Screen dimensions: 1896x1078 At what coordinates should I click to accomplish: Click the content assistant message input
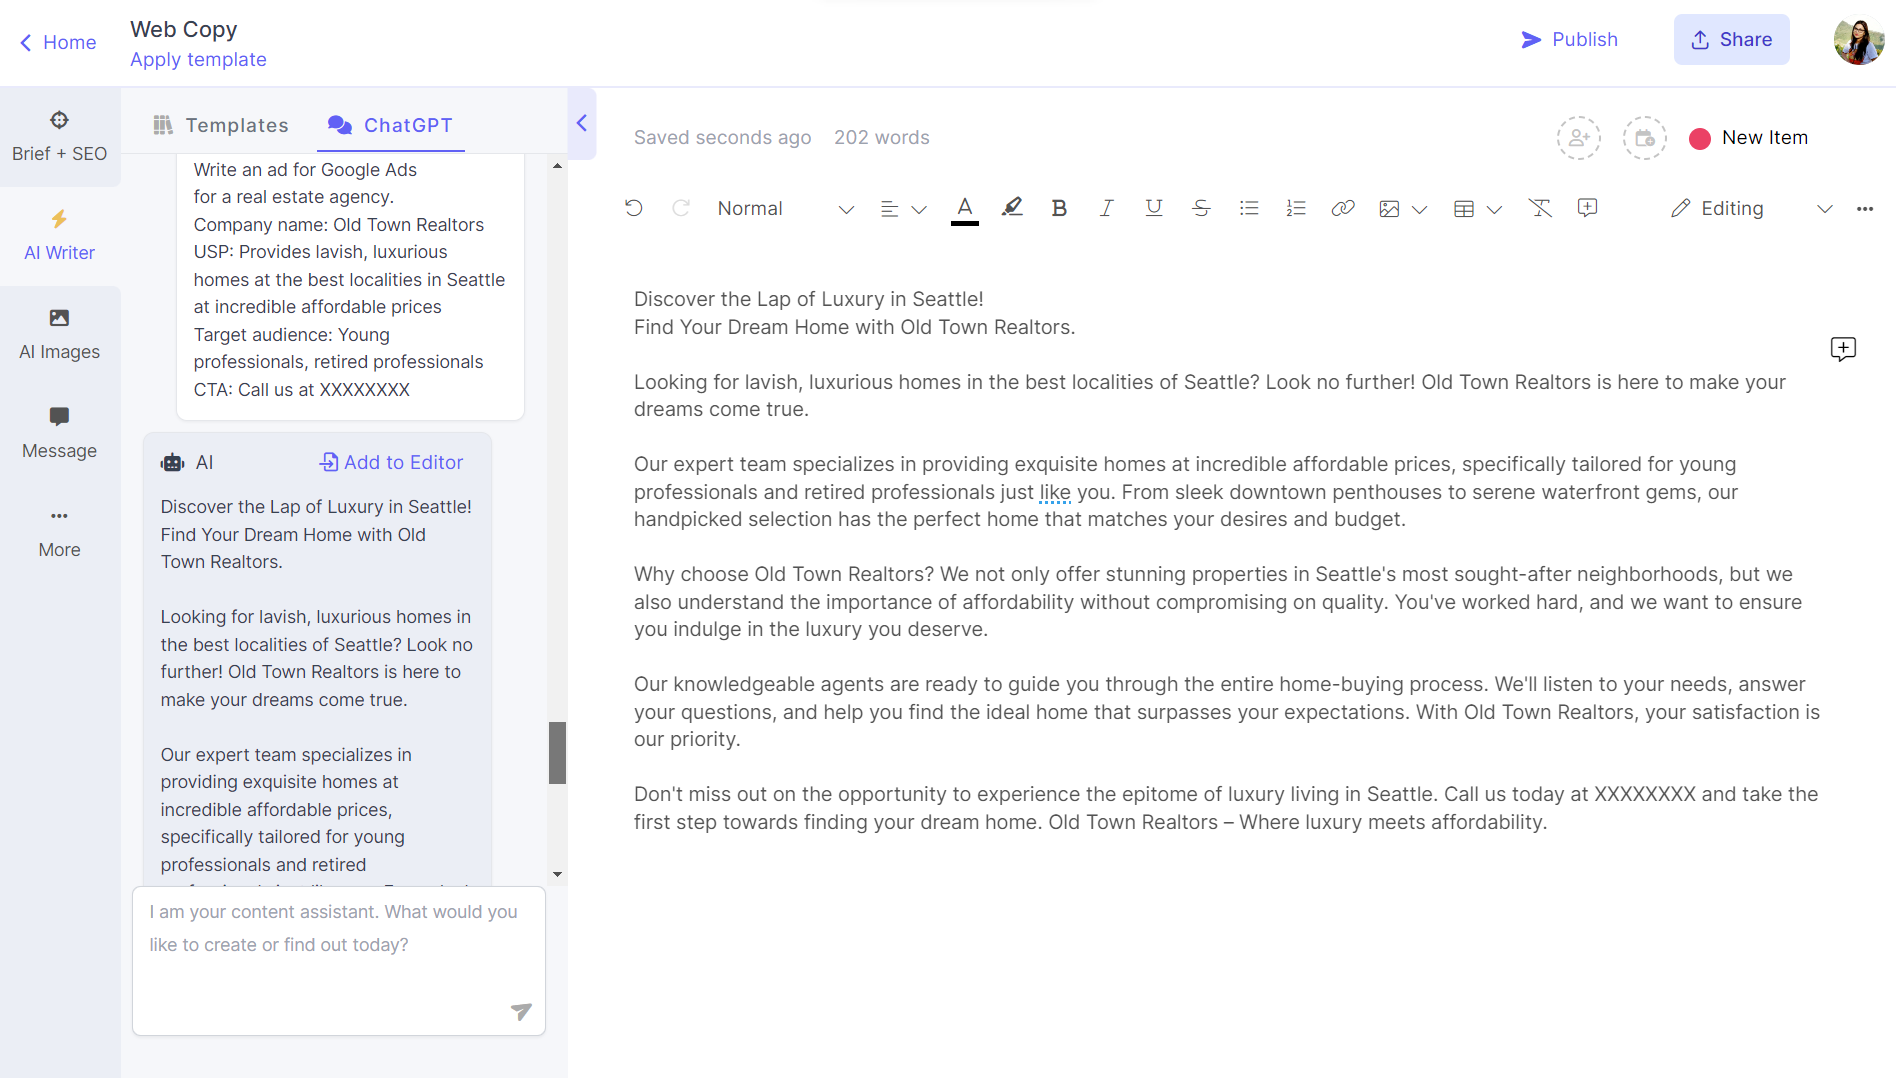tap(338, 961)
